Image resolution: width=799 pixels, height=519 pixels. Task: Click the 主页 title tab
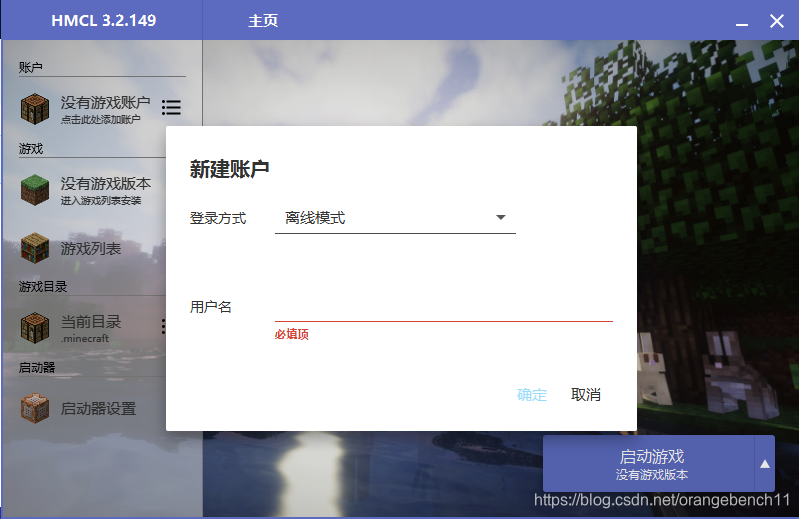click(x=263, y=21)
